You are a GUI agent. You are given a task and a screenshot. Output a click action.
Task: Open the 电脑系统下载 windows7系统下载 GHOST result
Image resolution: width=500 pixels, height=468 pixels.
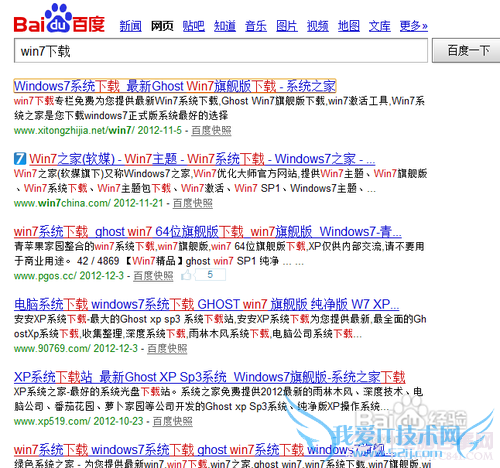click(206, 304)
